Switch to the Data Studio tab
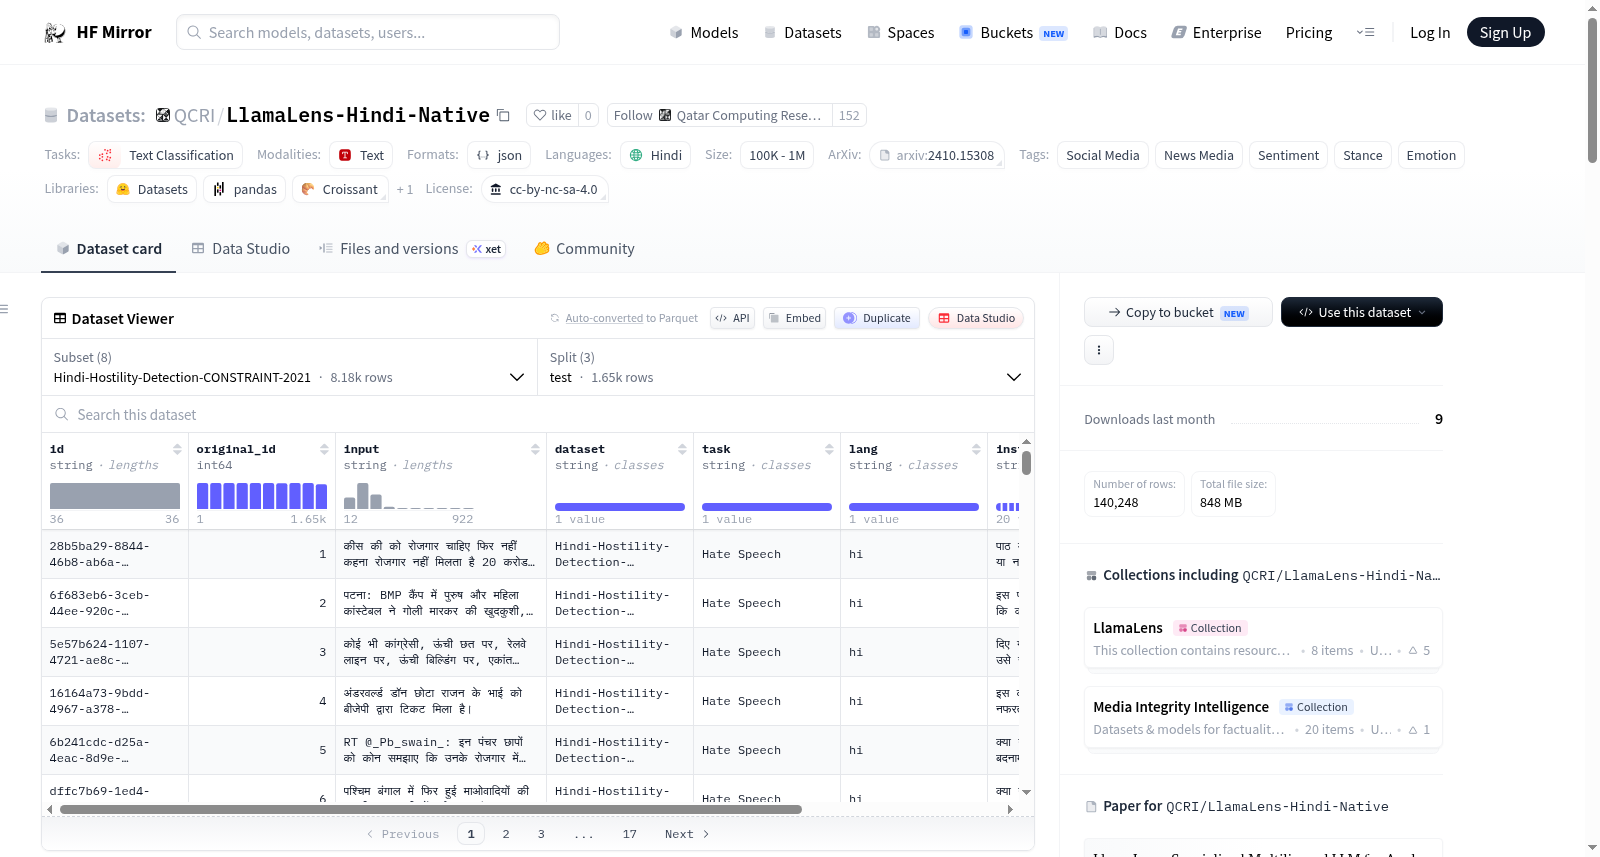Viewport: 1600px width, 857px height. 241,249
